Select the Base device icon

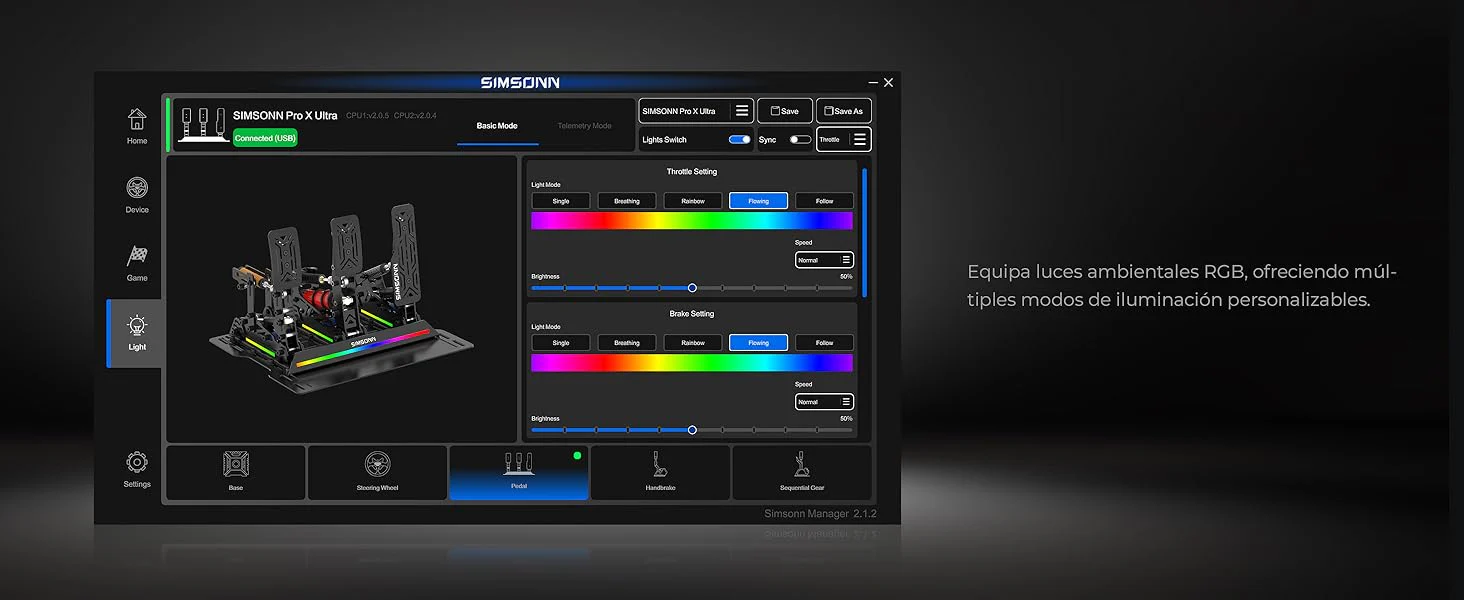tap(236, 464)
